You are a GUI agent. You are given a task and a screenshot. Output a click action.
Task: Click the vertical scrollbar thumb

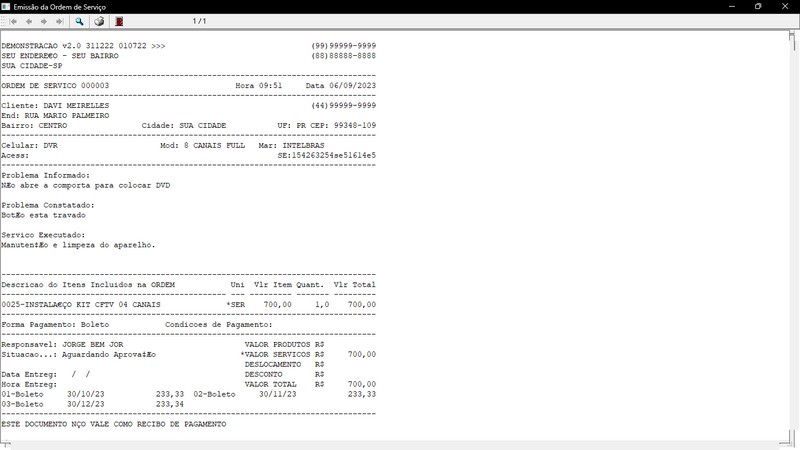tap(792, 41)
